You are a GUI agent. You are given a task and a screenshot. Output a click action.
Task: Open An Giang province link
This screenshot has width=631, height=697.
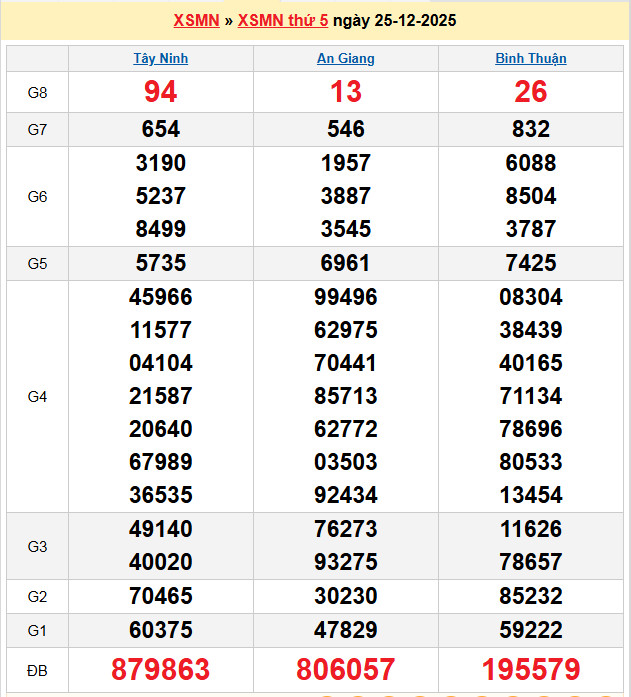[345, 58]
